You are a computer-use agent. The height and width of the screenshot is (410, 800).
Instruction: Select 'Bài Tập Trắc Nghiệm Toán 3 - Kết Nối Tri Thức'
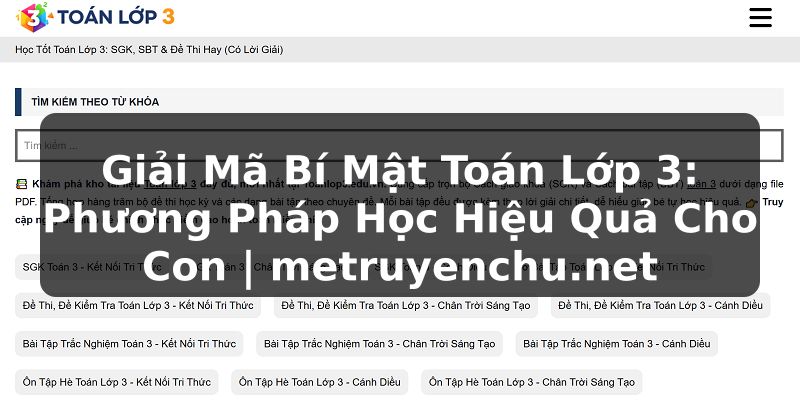click(129, 344)
